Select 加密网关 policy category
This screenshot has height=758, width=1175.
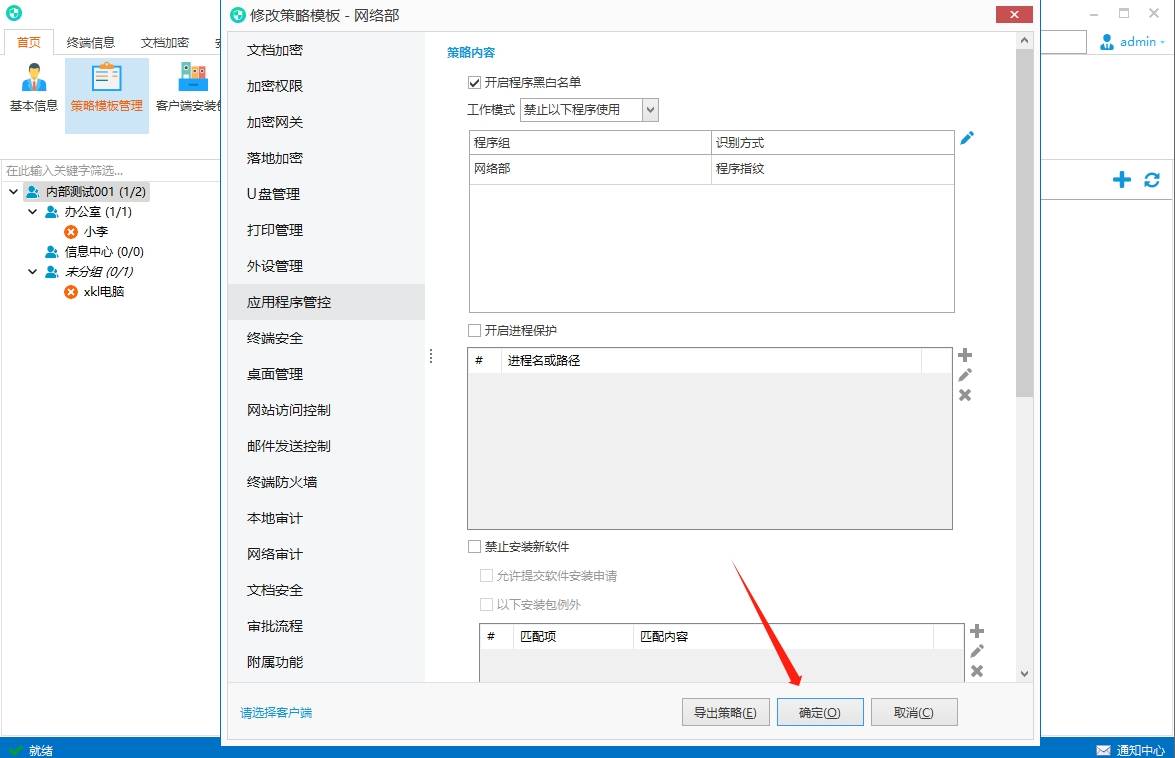pos(326,122)
